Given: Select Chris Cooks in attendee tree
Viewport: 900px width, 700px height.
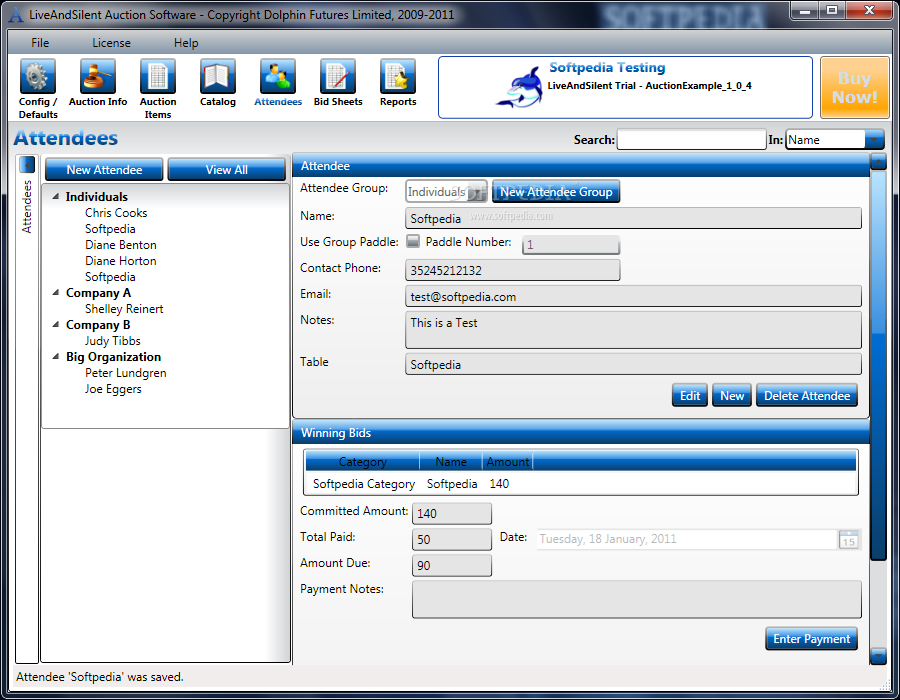Looking at the screenshot, I should [116, 213].
